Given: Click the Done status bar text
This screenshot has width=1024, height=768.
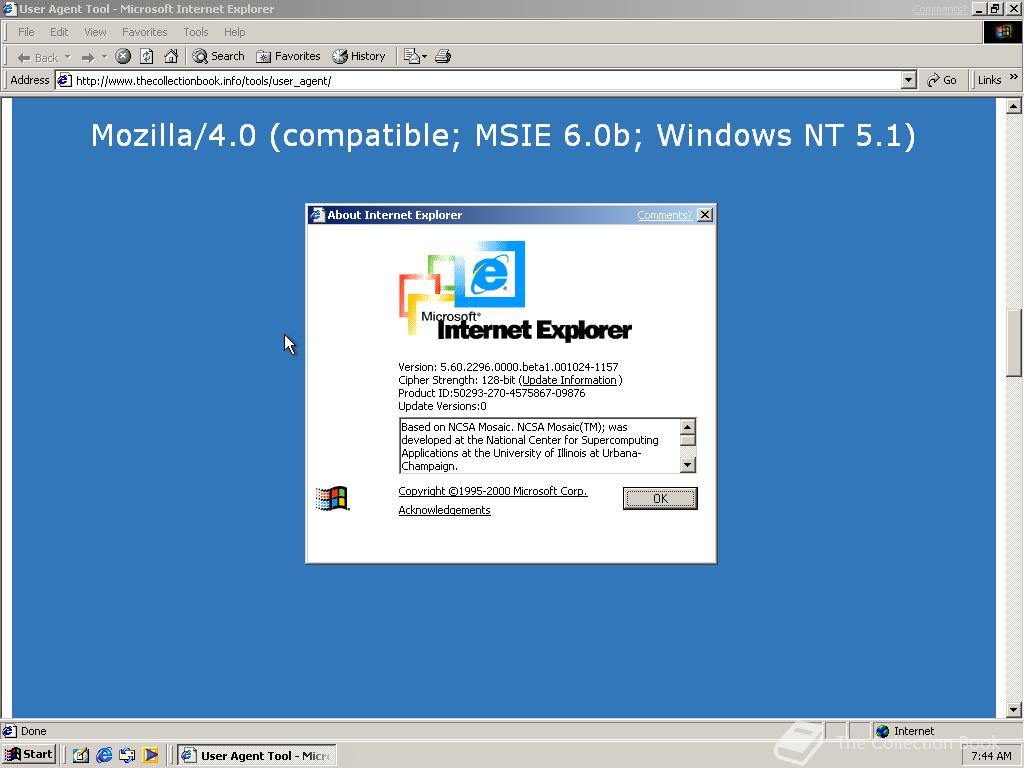Looking at the screenshot, I should 33,731.
